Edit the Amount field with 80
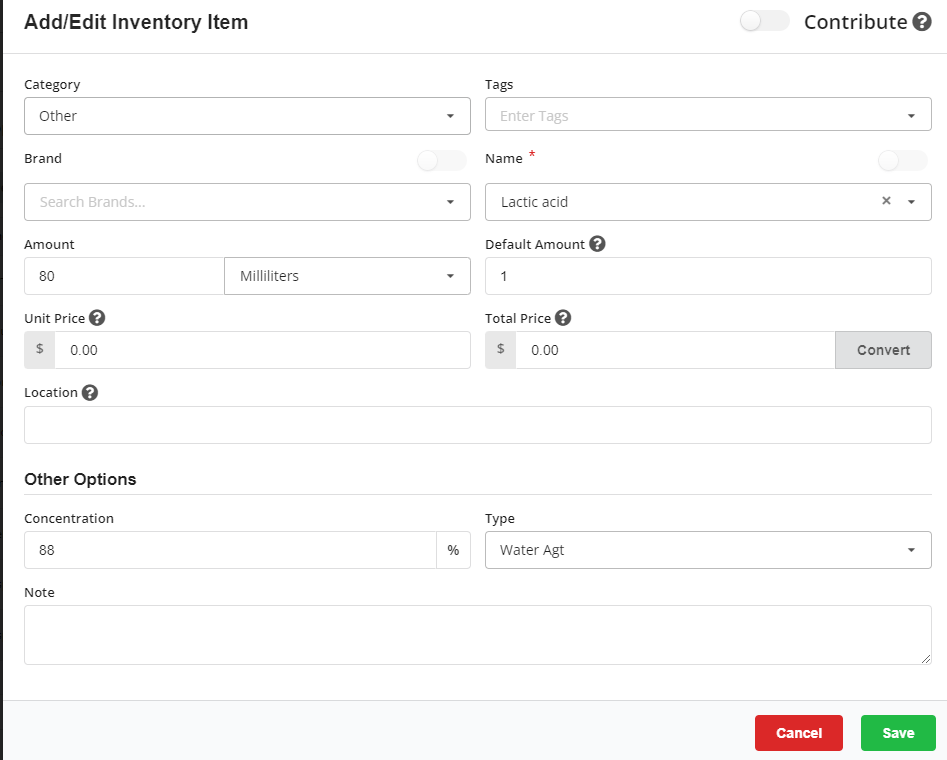This screenshot has width=947, height=760. [x=124, y=276]
